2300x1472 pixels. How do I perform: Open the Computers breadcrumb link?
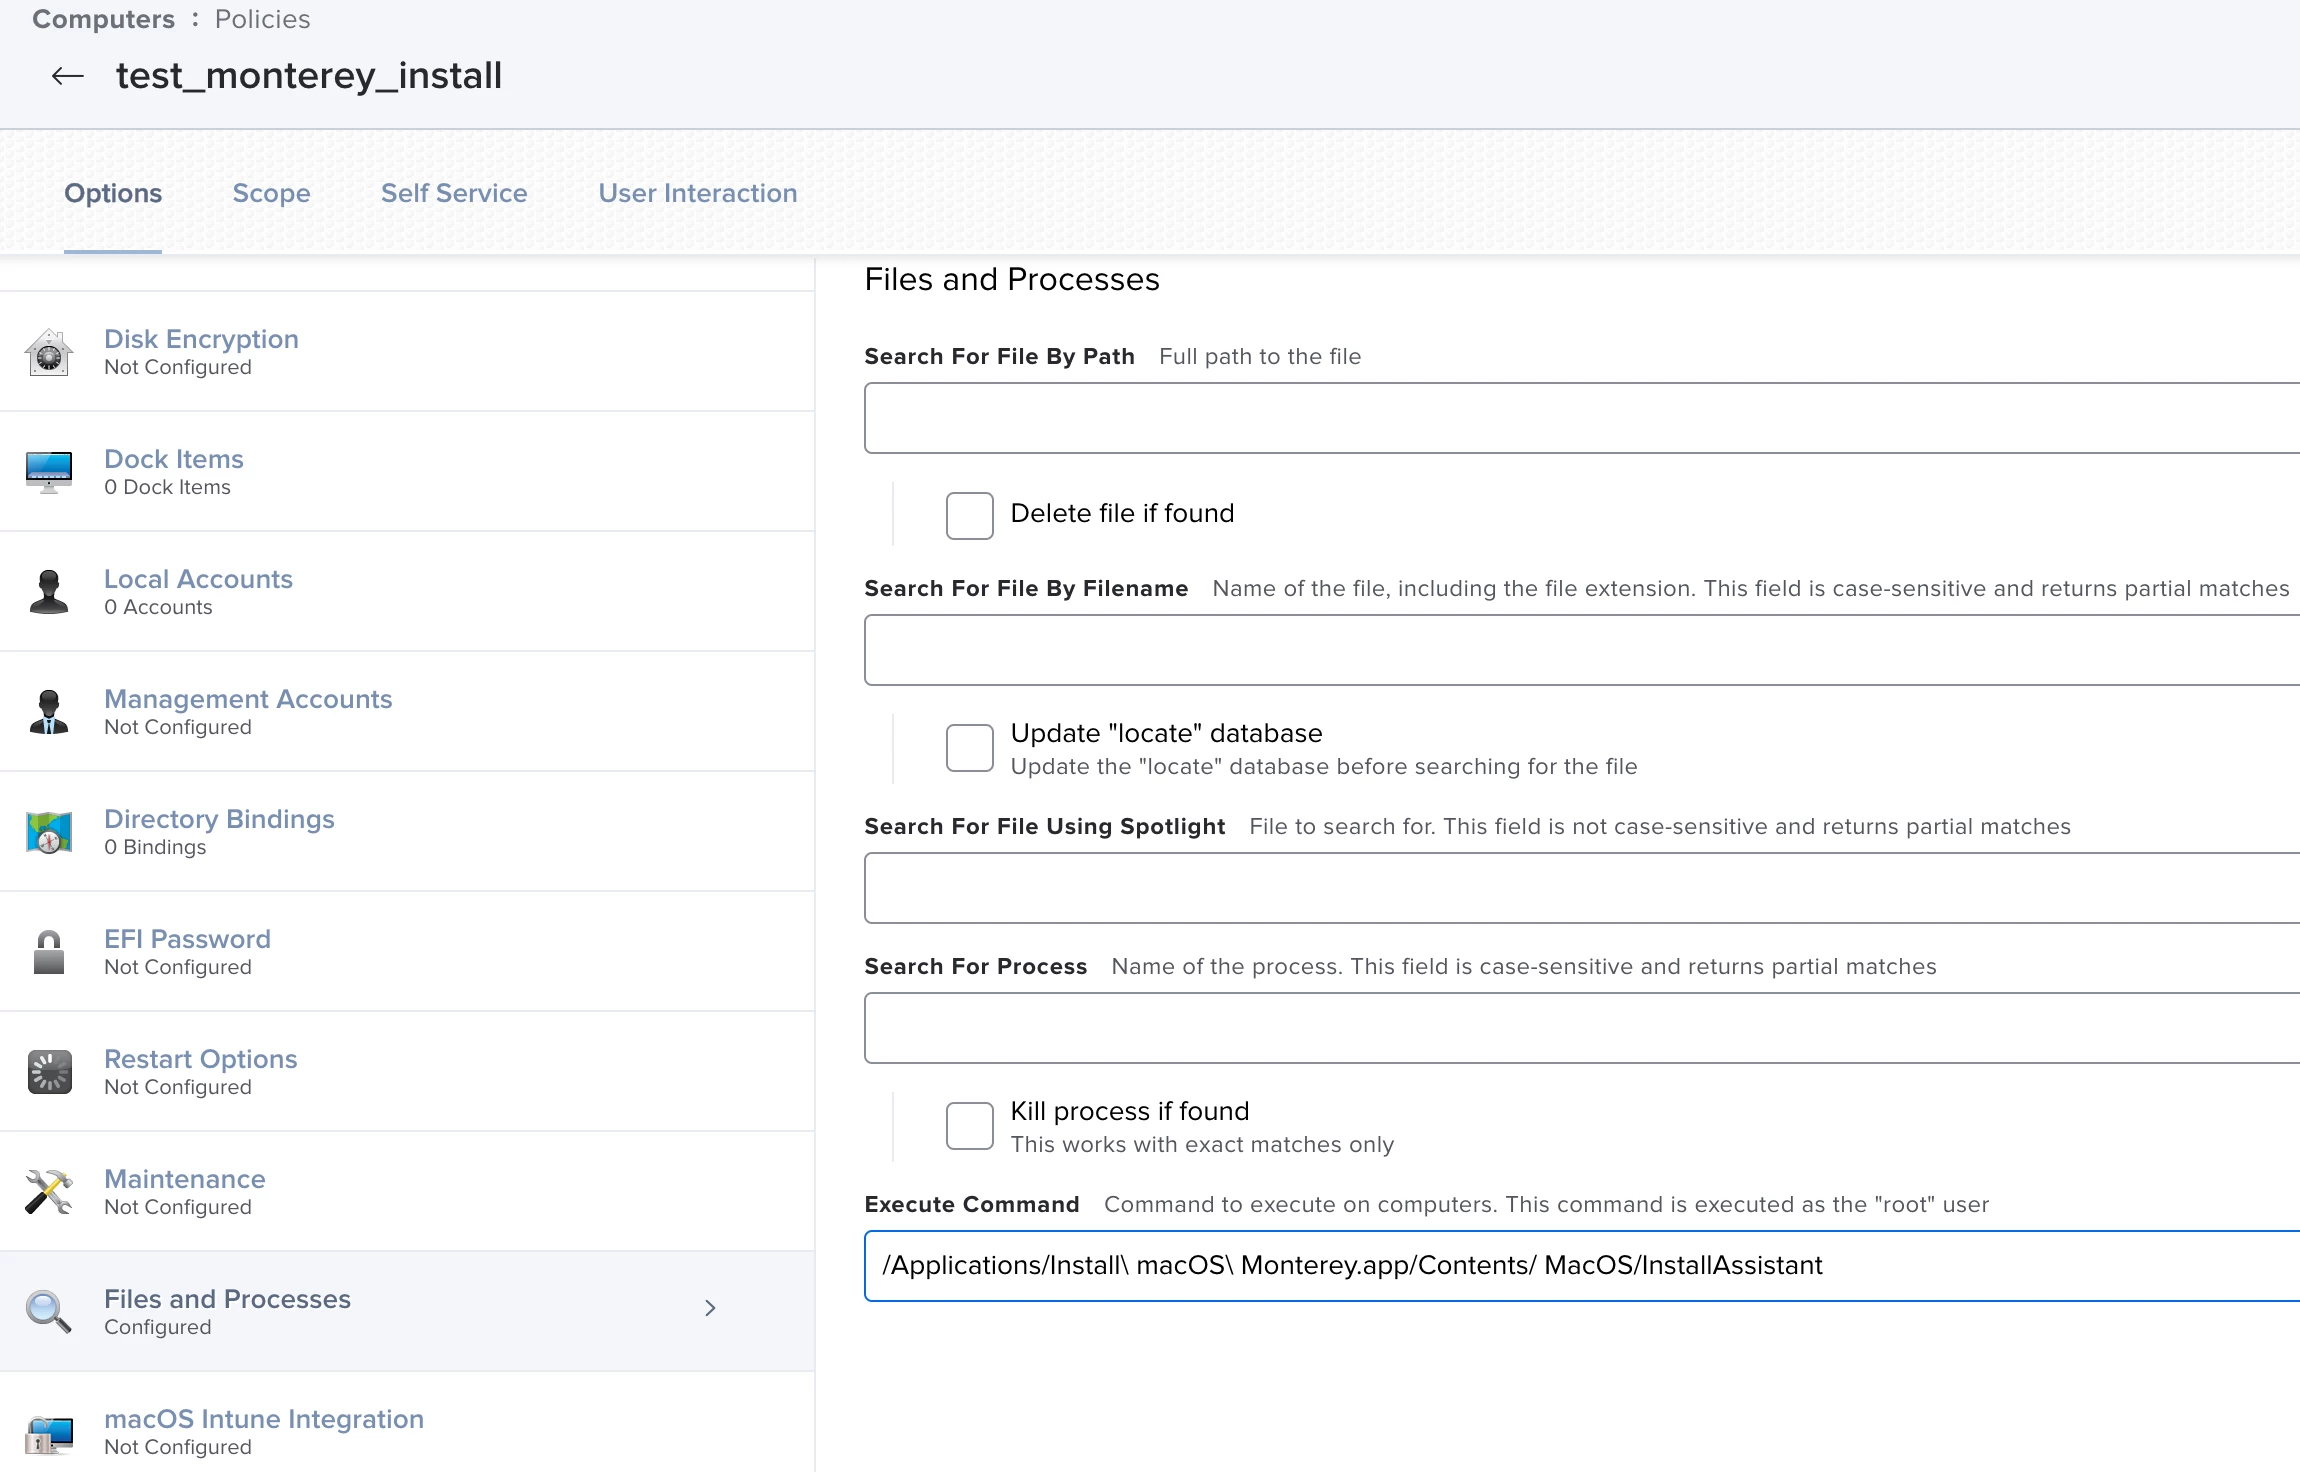click(103, 19)
